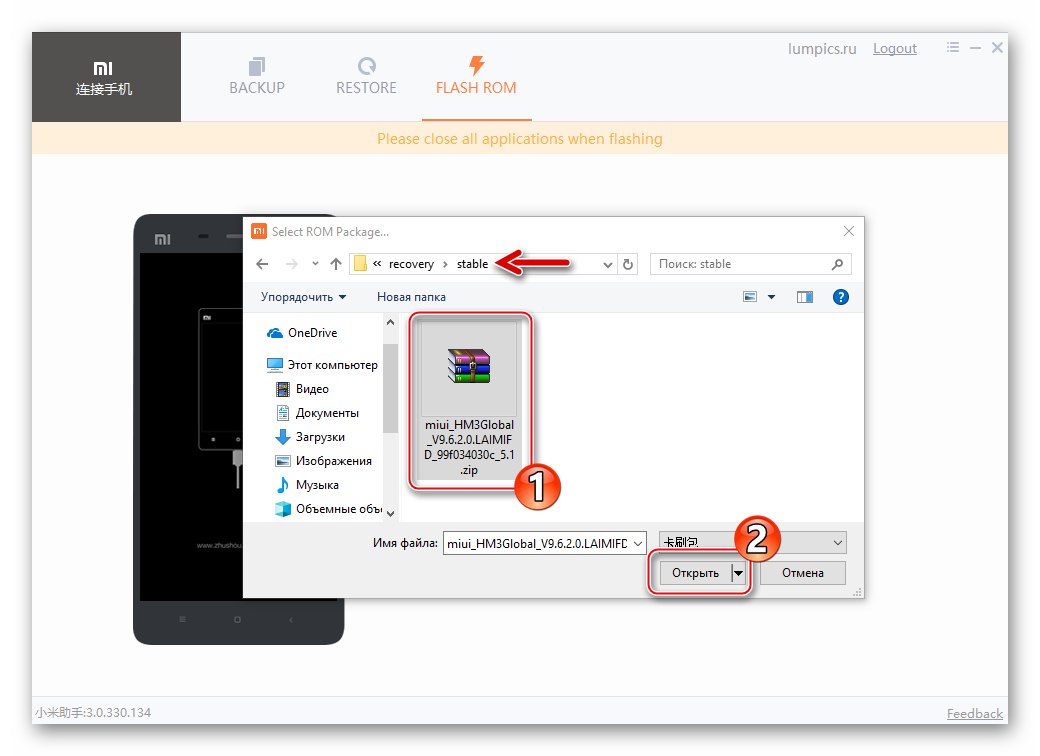This screenshot has width=1040, height=756.
Task: Go back in the file dialog
Action: pyautogui.click(x=263, y=264)
